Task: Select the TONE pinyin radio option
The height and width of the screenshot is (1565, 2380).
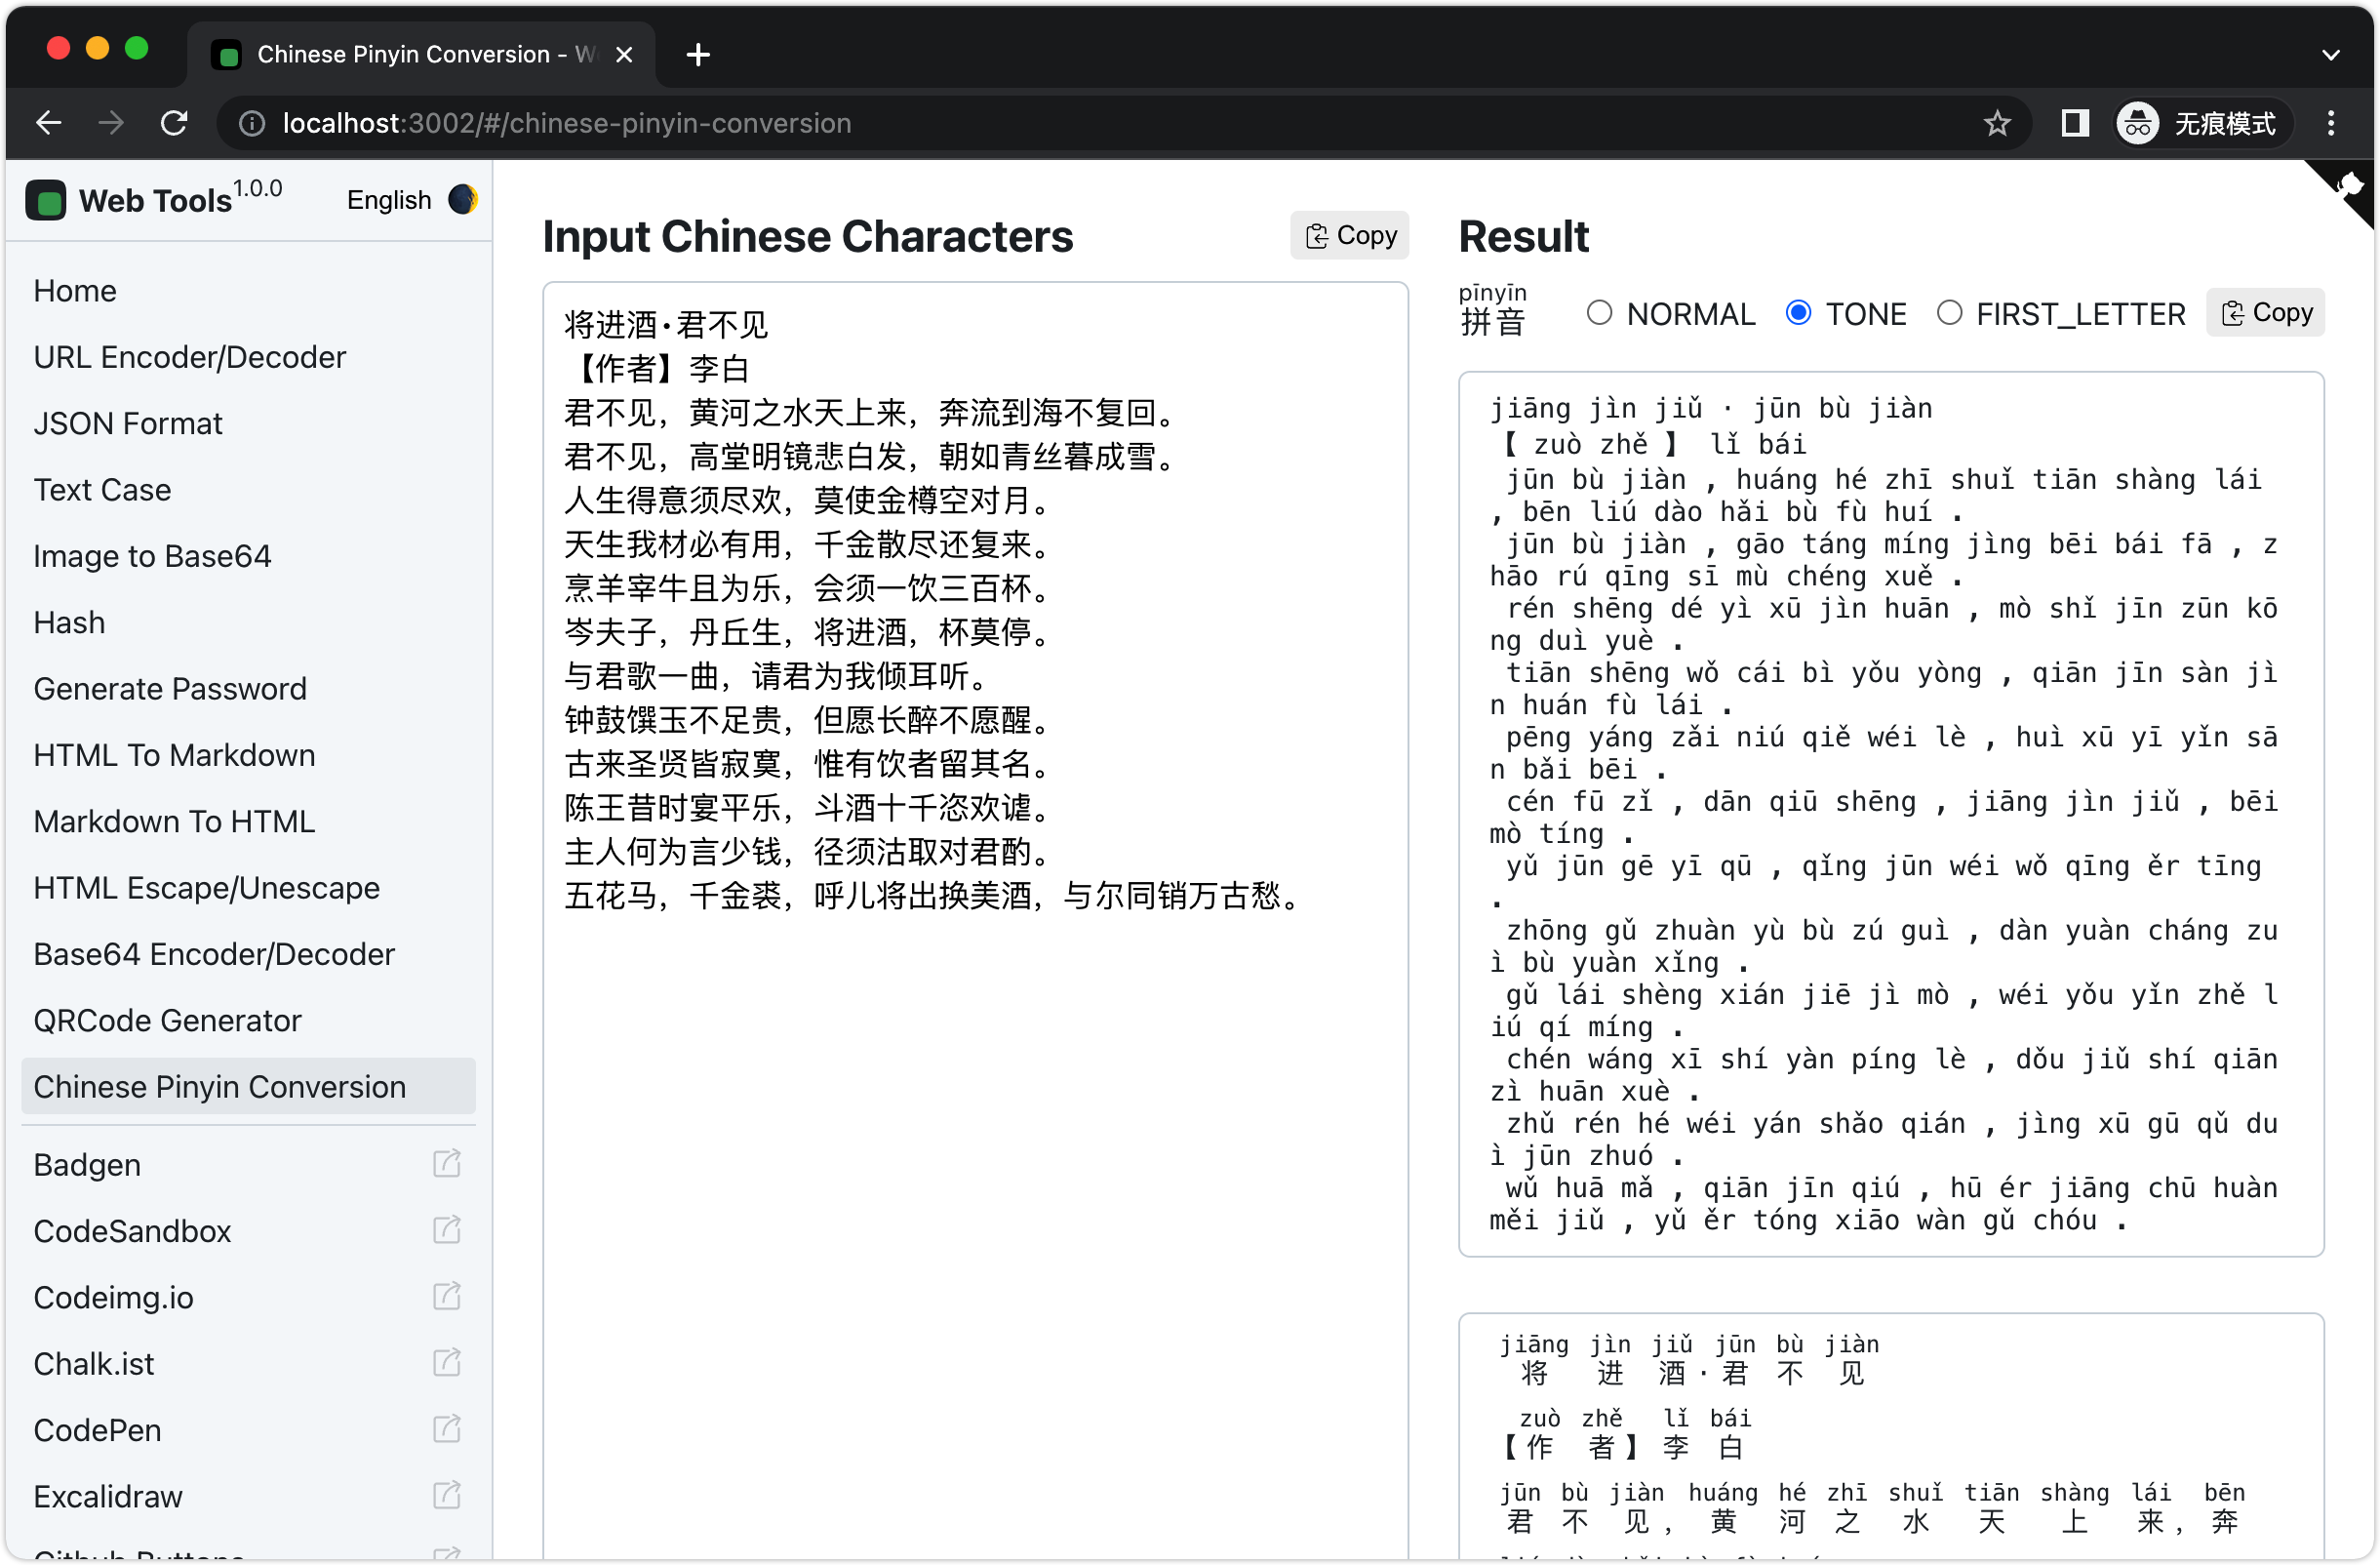Action: [x=1798, y=313]
